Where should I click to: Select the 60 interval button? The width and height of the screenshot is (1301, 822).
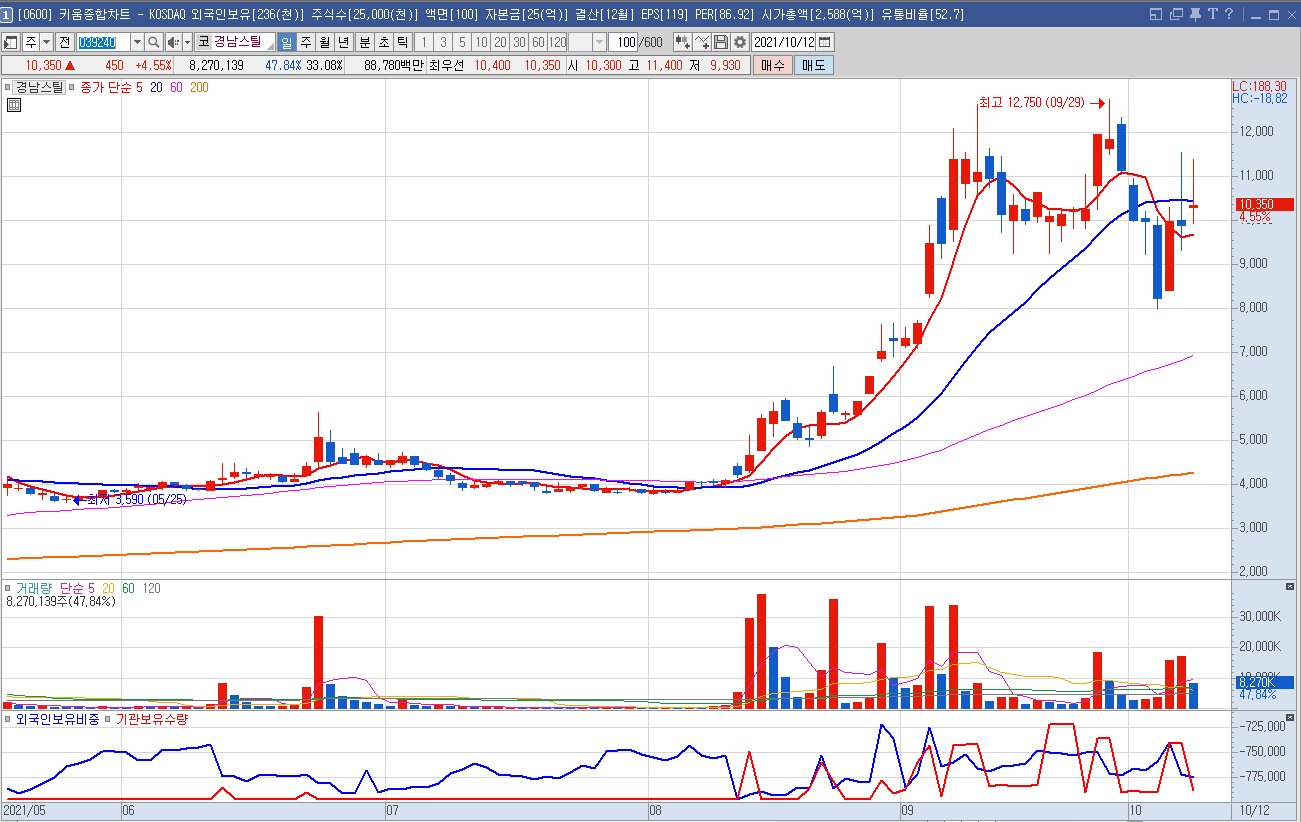point(538,42)
